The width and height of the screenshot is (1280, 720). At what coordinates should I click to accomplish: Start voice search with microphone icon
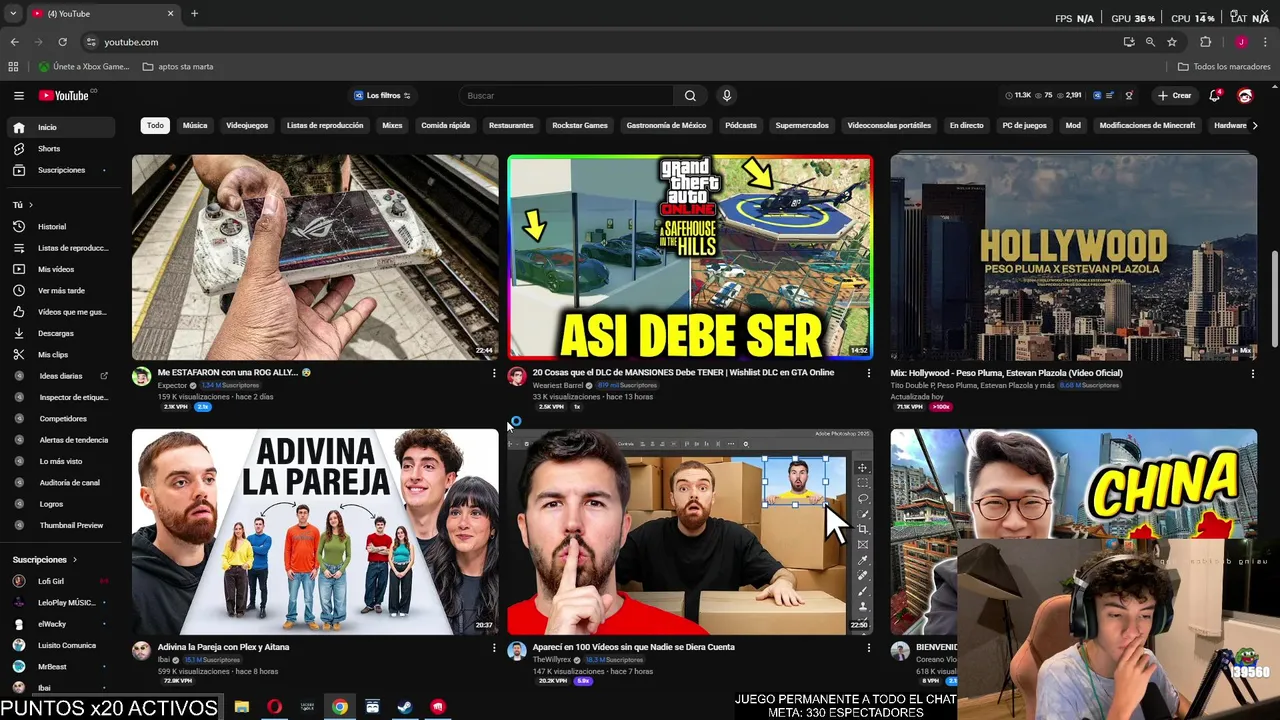pos(727,96)
